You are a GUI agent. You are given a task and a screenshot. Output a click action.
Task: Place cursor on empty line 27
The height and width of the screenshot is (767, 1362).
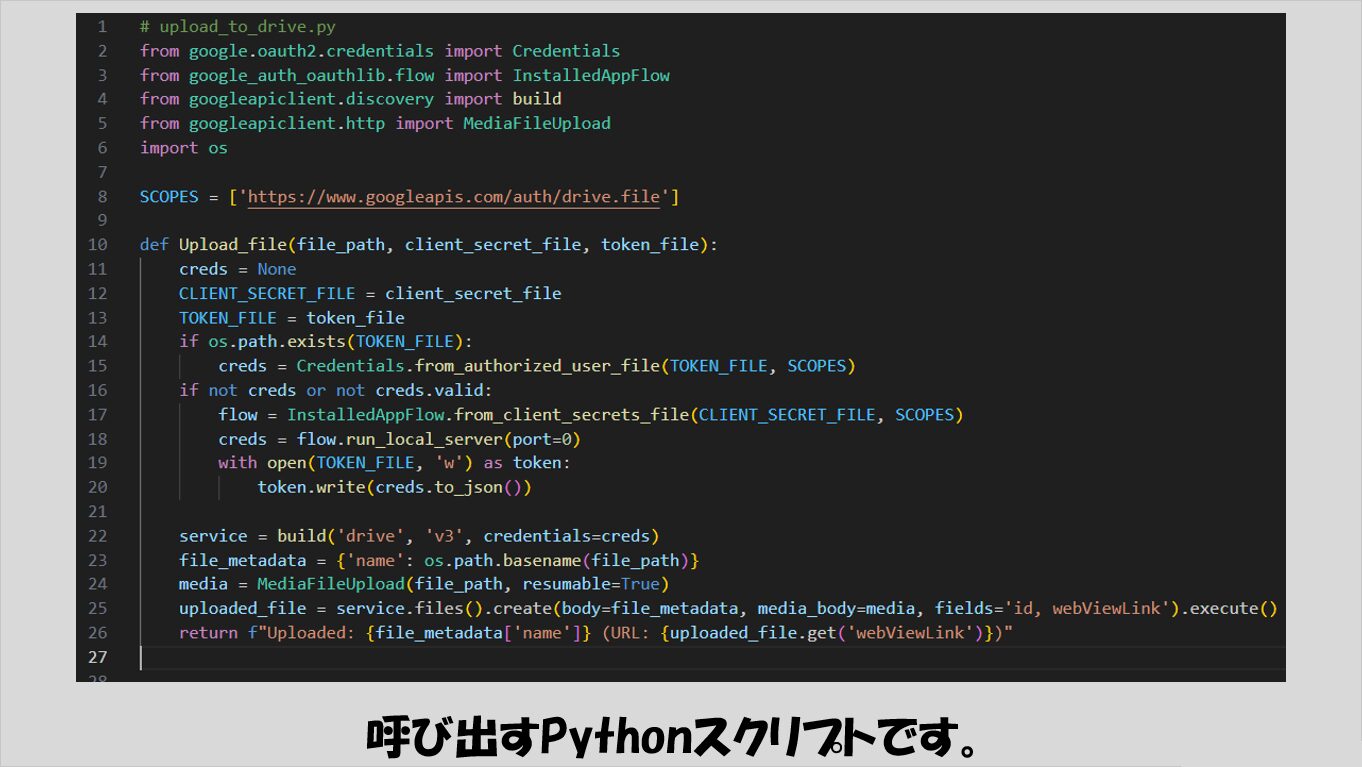tap(400, 657)
